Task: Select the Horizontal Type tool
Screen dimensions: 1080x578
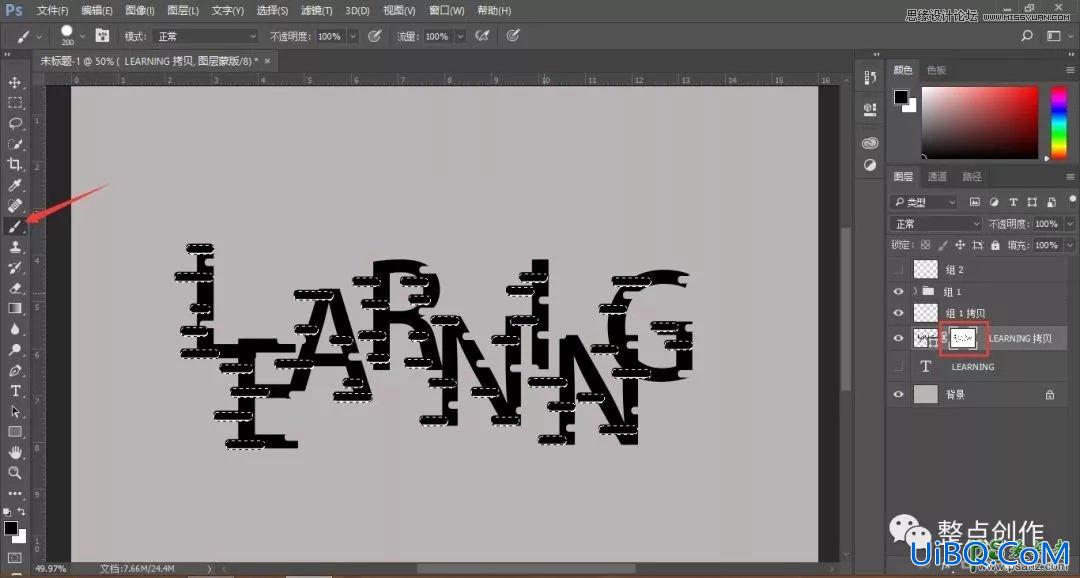Action: (14, 391)
